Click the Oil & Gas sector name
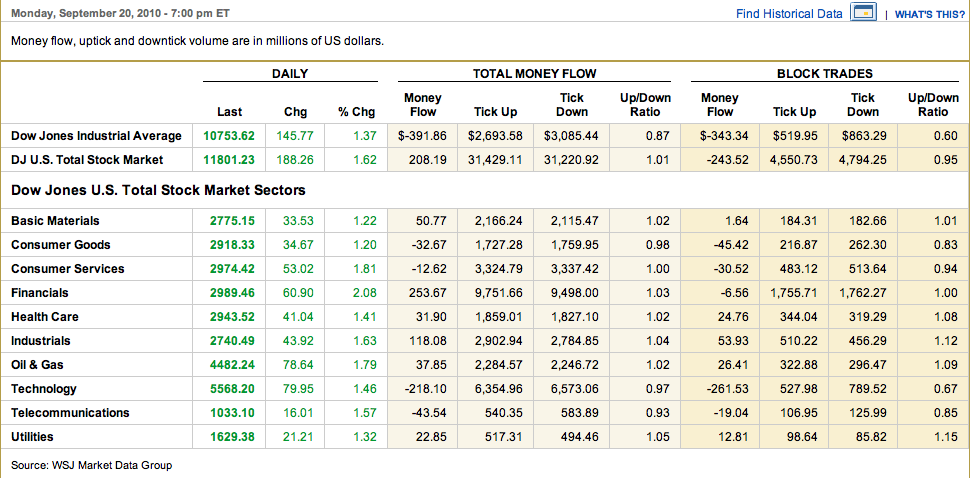This screenshot has width=970, height=478. coord(38,365)
